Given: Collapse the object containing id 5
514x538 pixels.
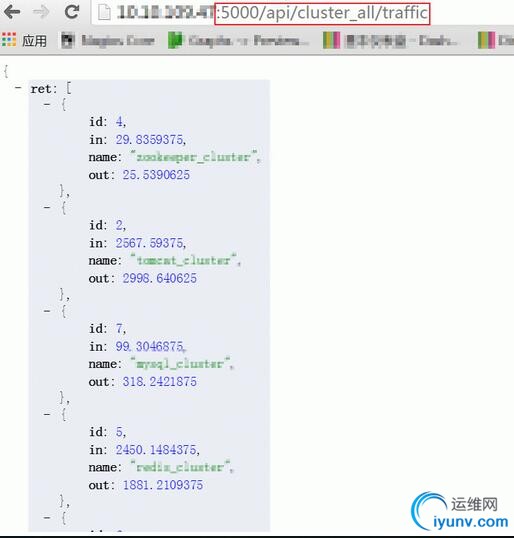Looking at the screenshot, I should click(47, 414).
